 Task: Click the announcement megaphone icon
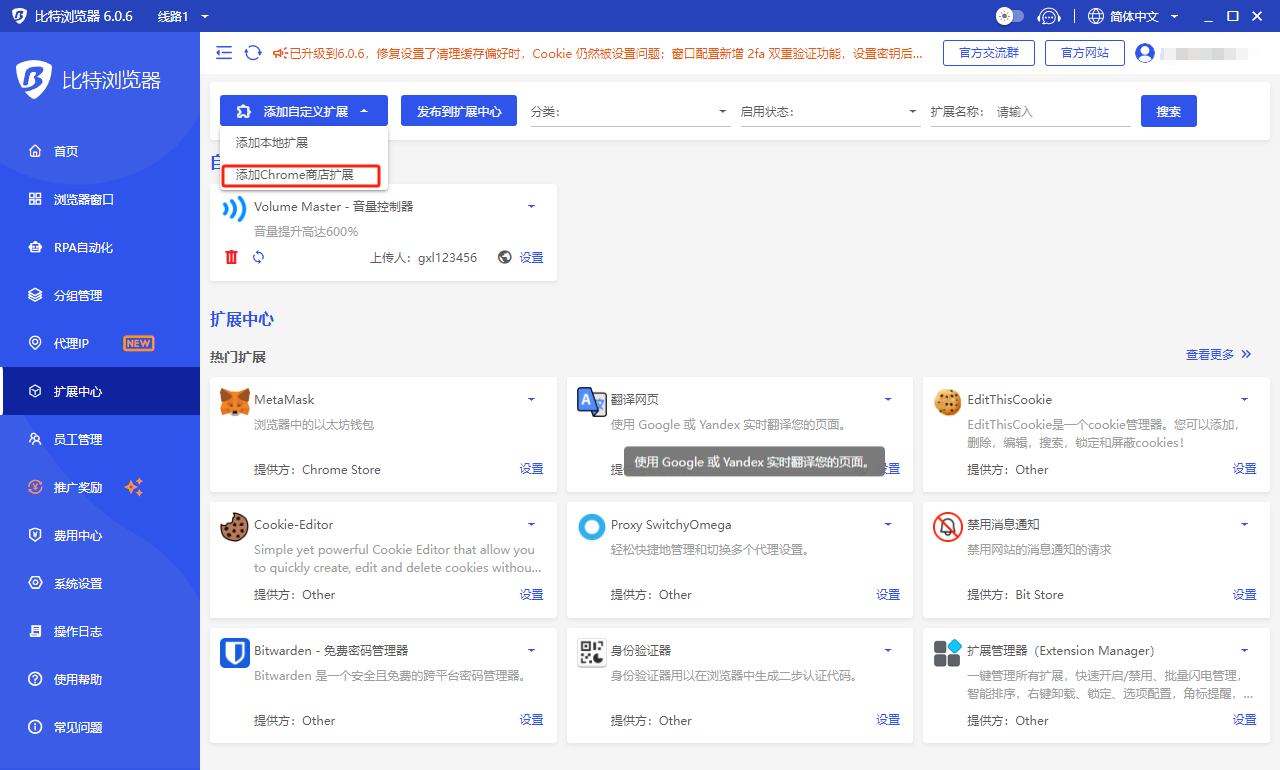tap(280, 53)
